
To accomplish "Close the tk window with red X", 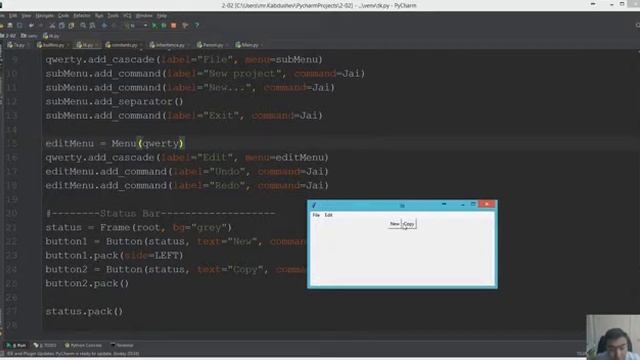I will [x=487, y=204].
